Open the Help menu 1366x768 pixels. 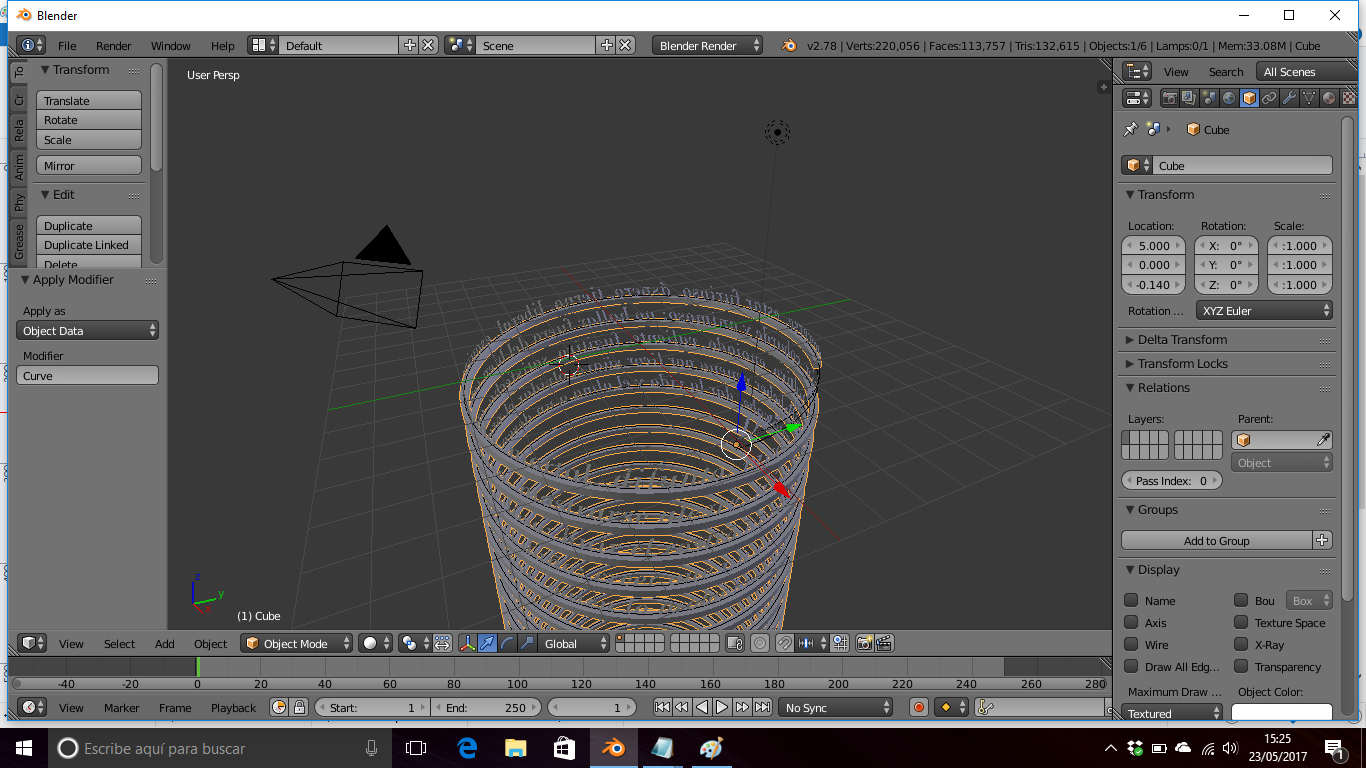point(223,45)
